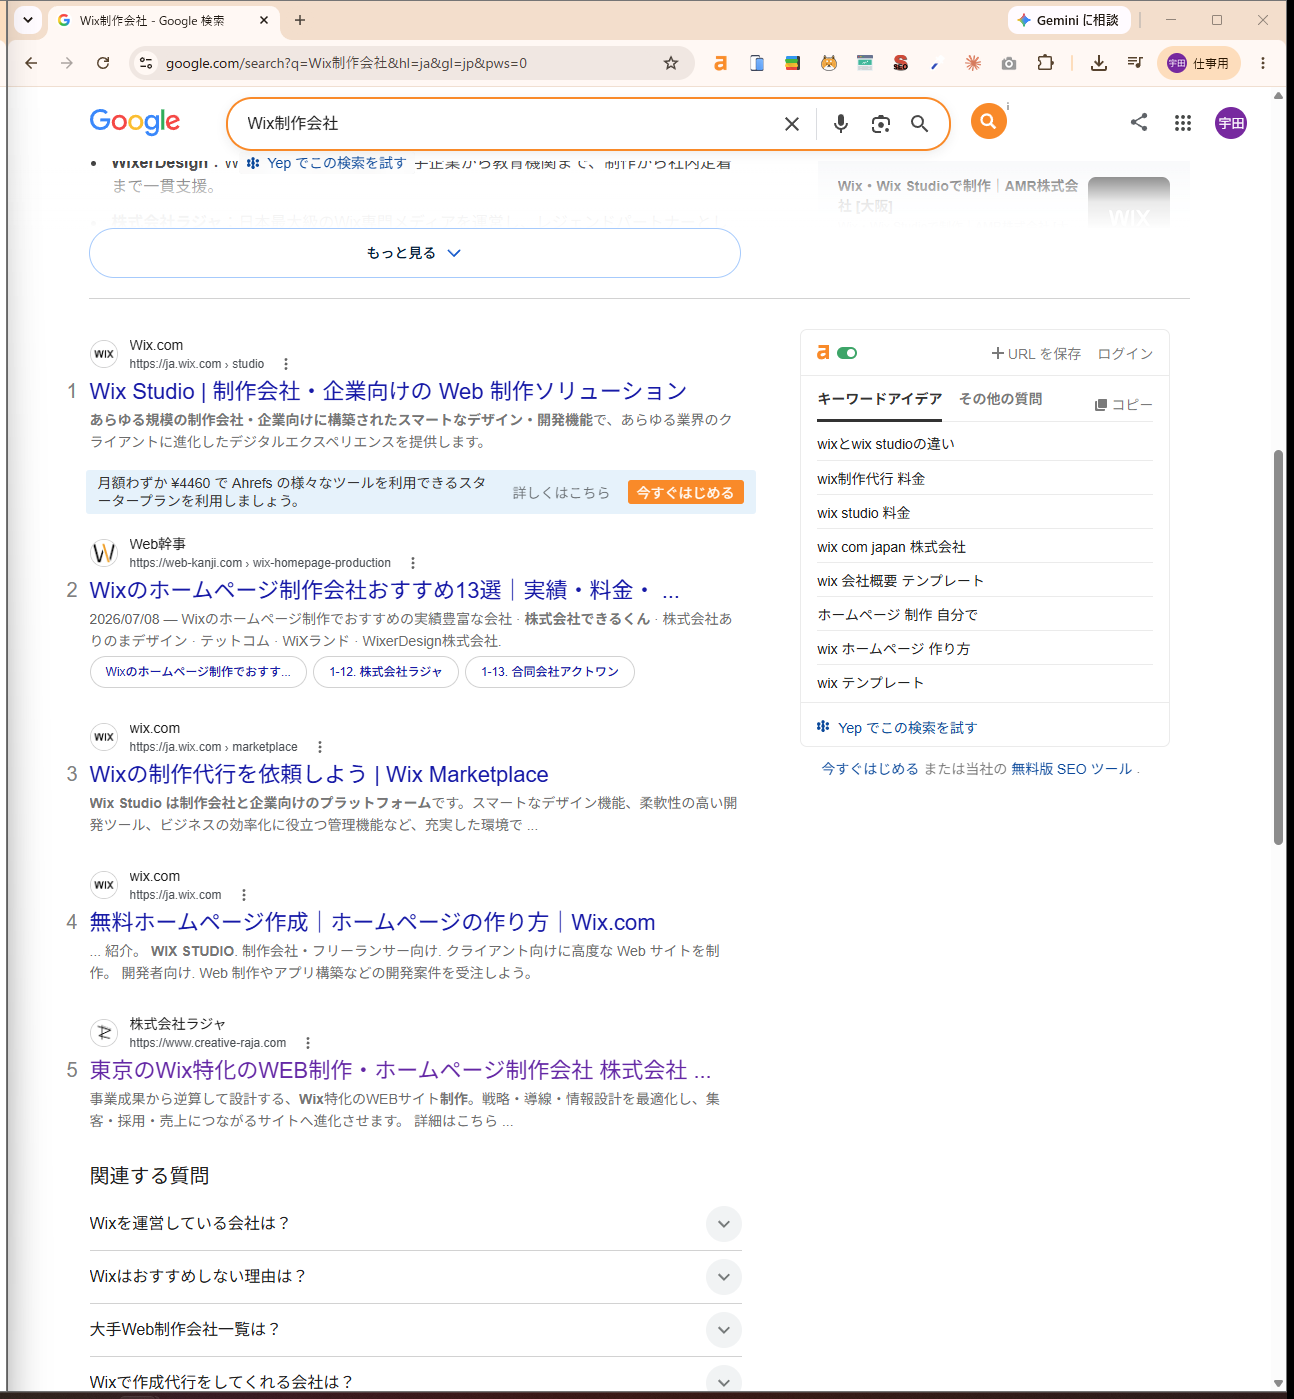Click the orange starburst extension icon
Image resolution: width=1294 pixels, height=1399 pixels.
973,63
